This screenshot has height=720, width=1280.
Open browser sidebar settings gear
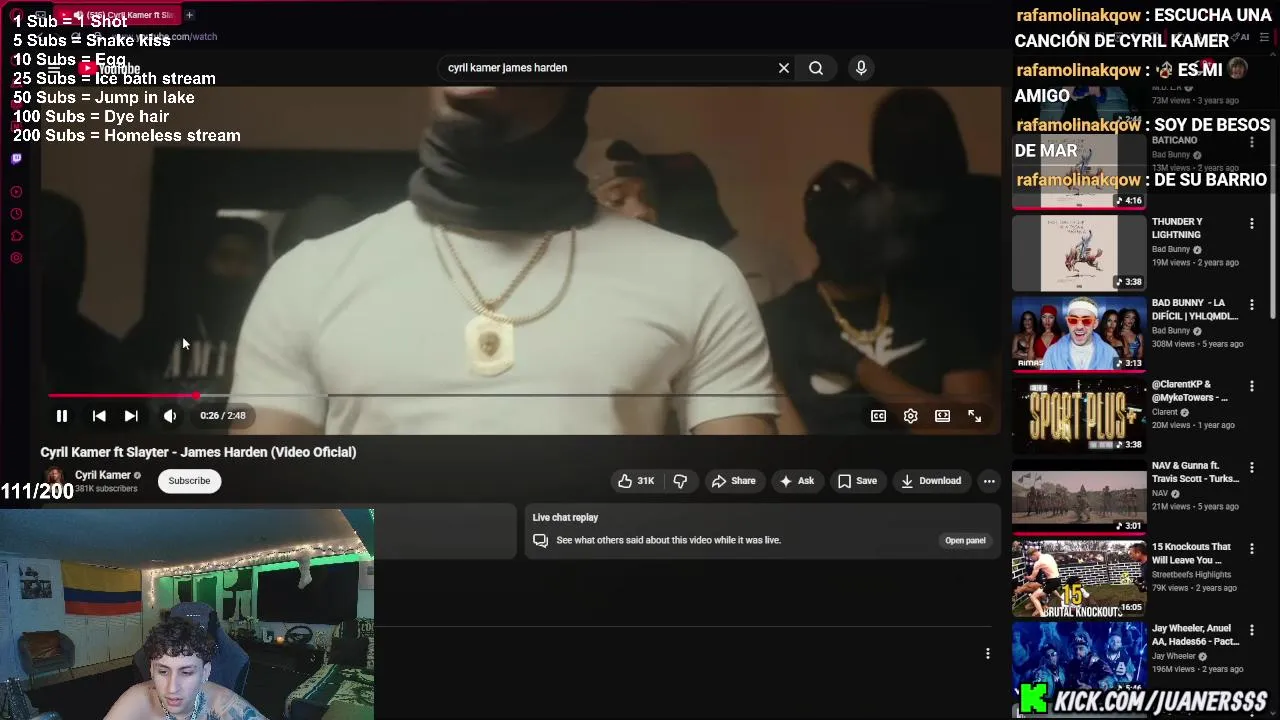click(x=16, y=258)
